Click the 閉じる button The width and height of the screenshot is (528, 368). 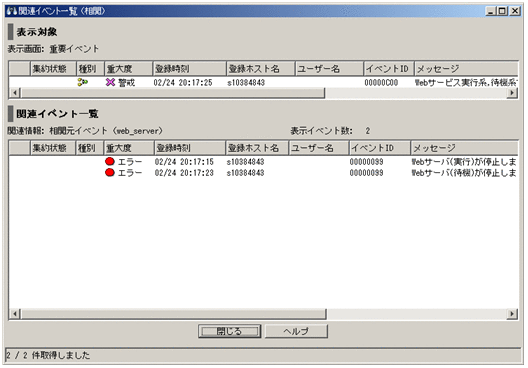229,331
